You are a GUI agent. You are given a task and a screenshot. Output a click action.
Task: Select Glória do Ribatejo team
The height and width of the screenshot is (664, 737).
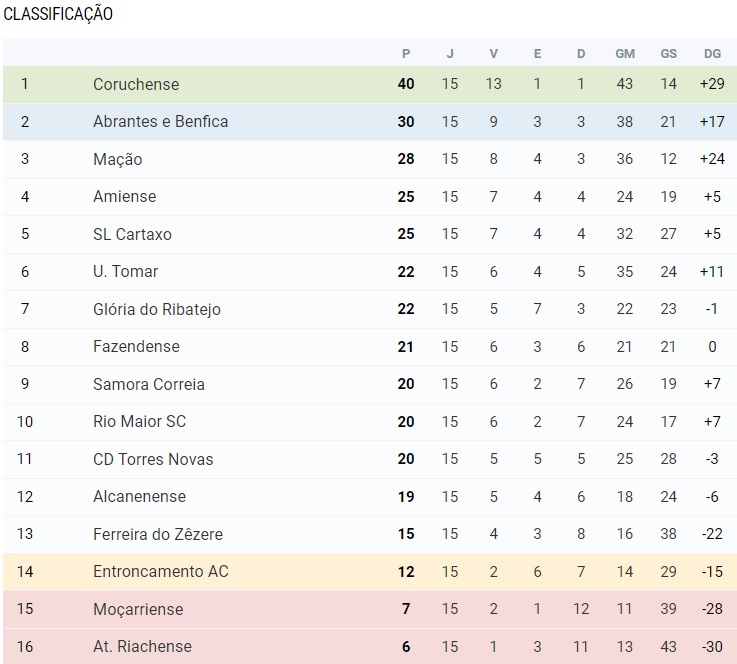156,309
